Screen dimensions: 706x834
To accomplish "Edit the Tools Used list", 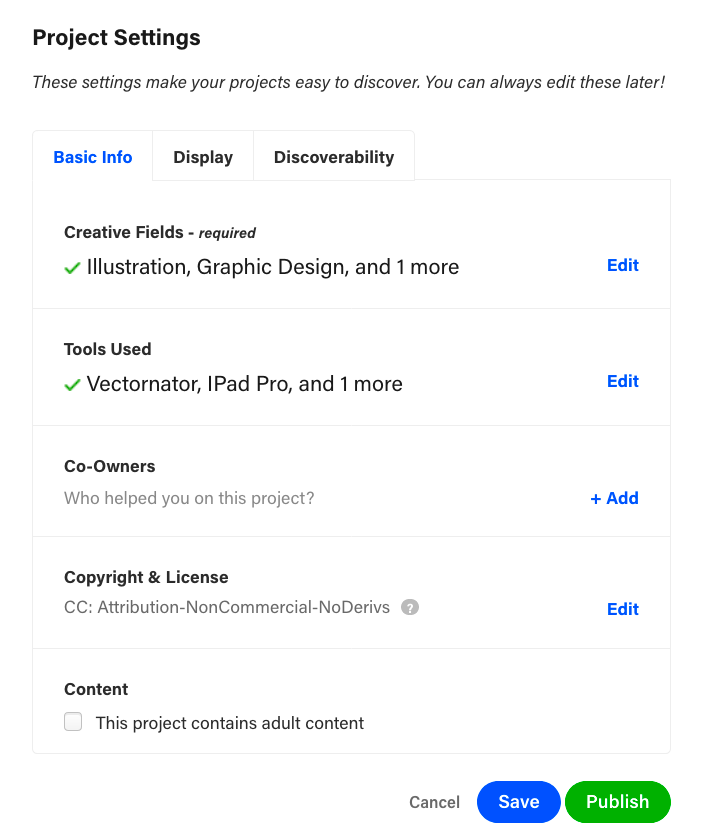I will [x=622, y=381].
